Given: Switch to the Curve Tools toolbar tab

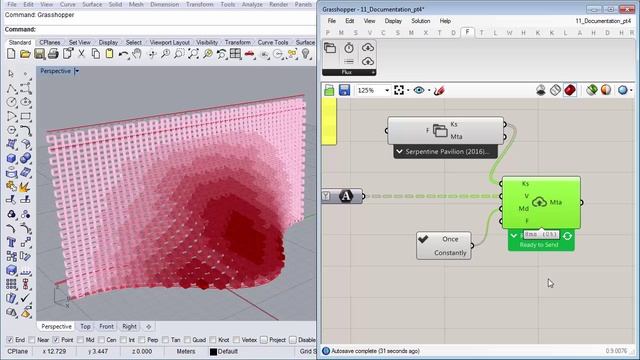Looking at the screenshot, I should (x=273, y=42).
